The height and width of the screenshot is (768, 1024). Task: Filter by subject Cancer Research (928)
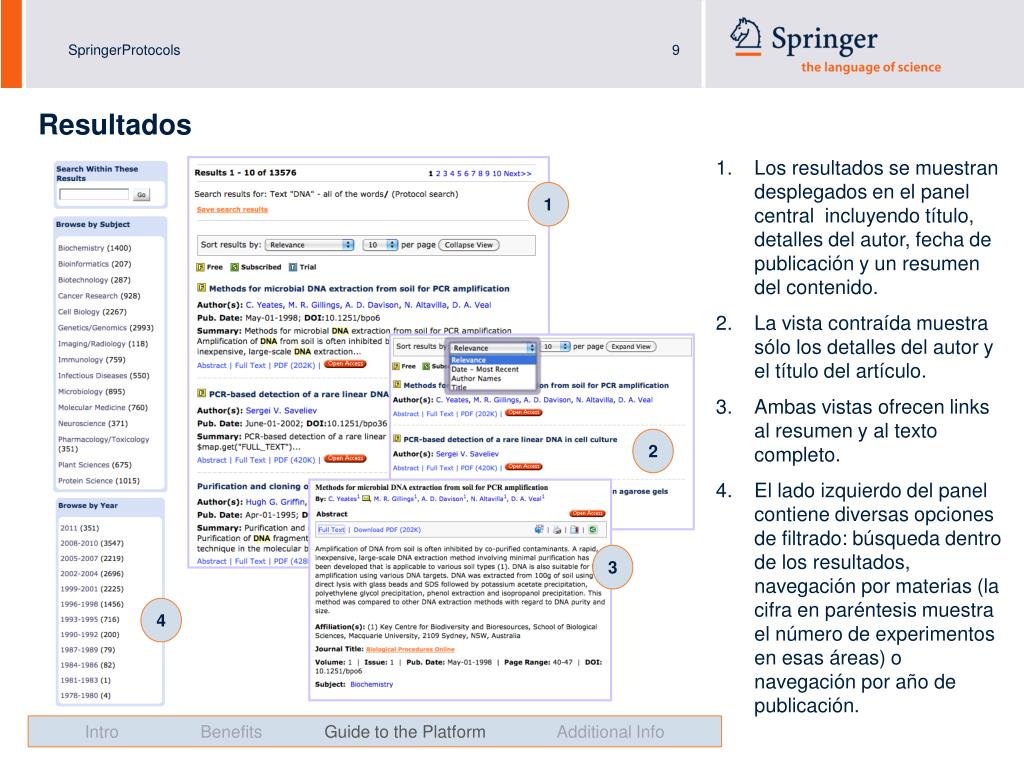click(x=99, y=296)
